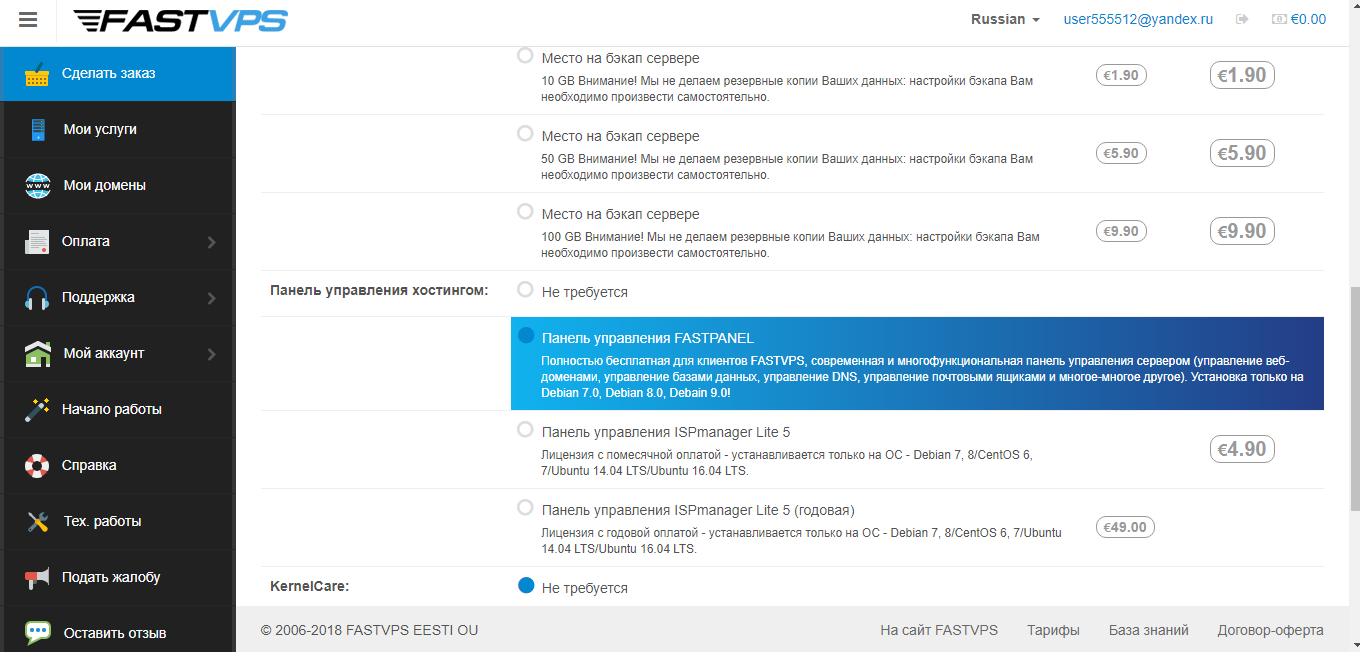Screen dimensions: 1360x652
Task: Select ISPmanager Lite 5 monthly panel option
Action: pyautogui.click(x=525, y=430)
